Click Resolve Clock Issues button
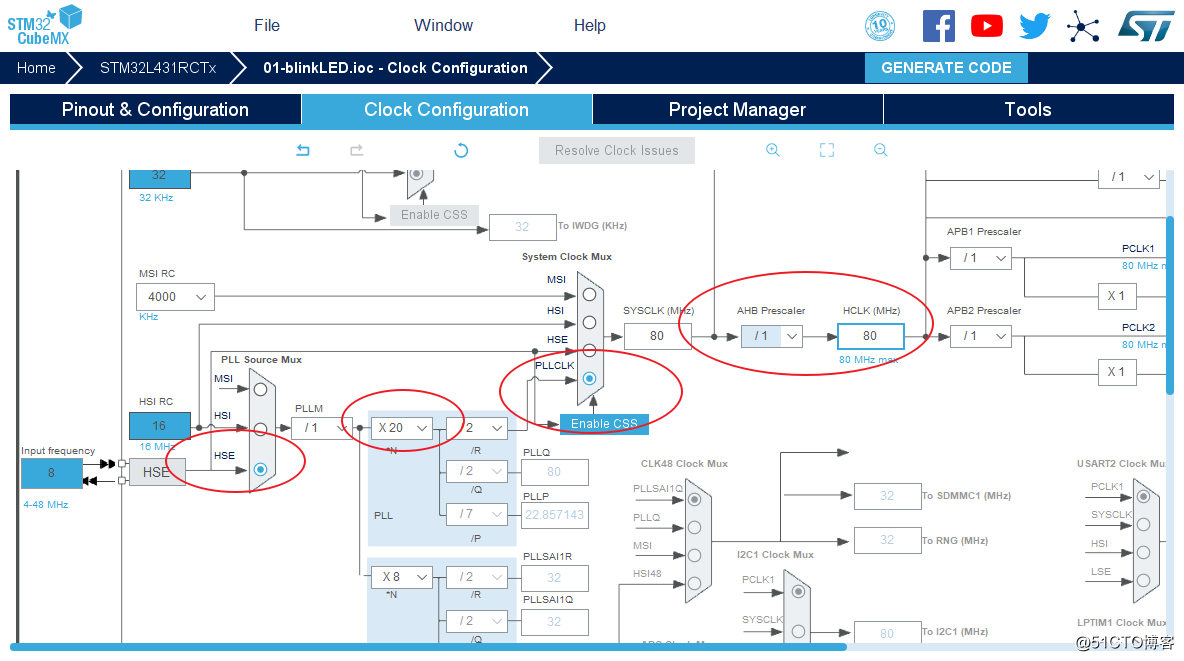The height and width of the screenshot is (661, 1184). [x=617, y=150]
